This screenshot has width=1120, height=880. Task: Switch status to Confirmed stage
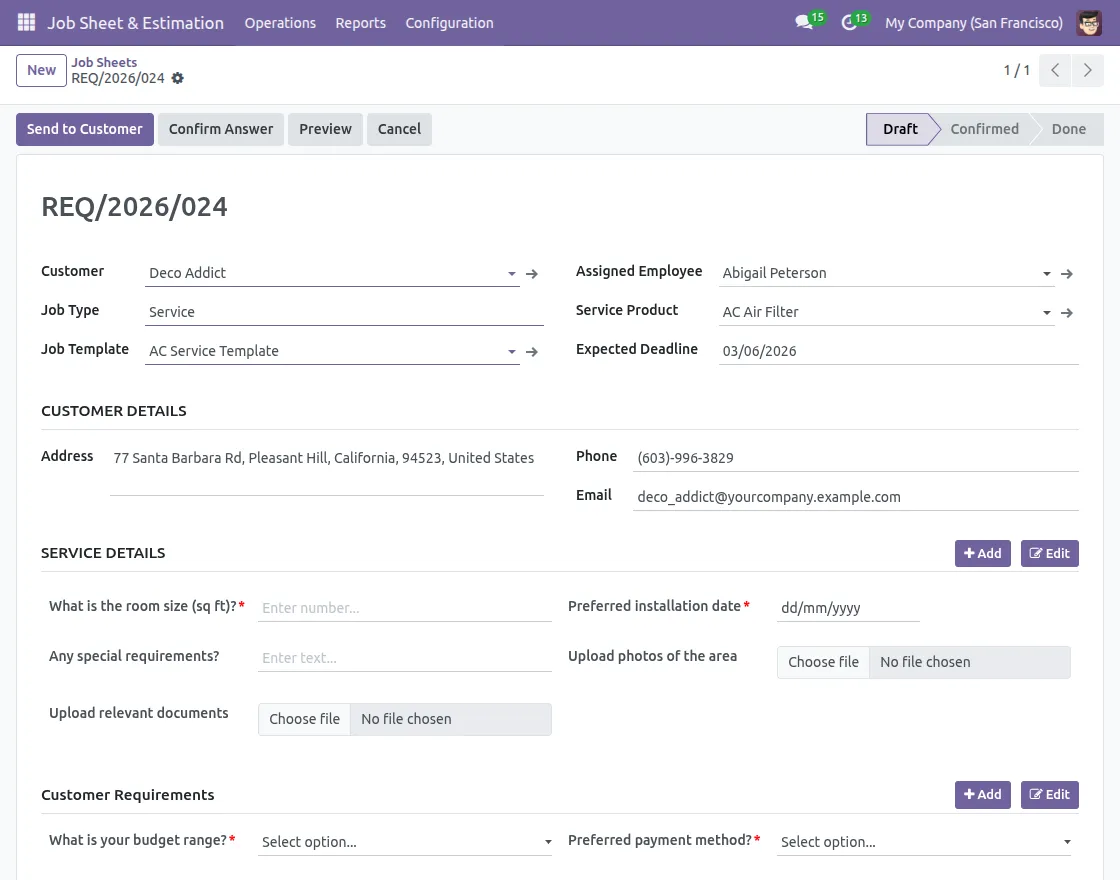pos(984,128)
